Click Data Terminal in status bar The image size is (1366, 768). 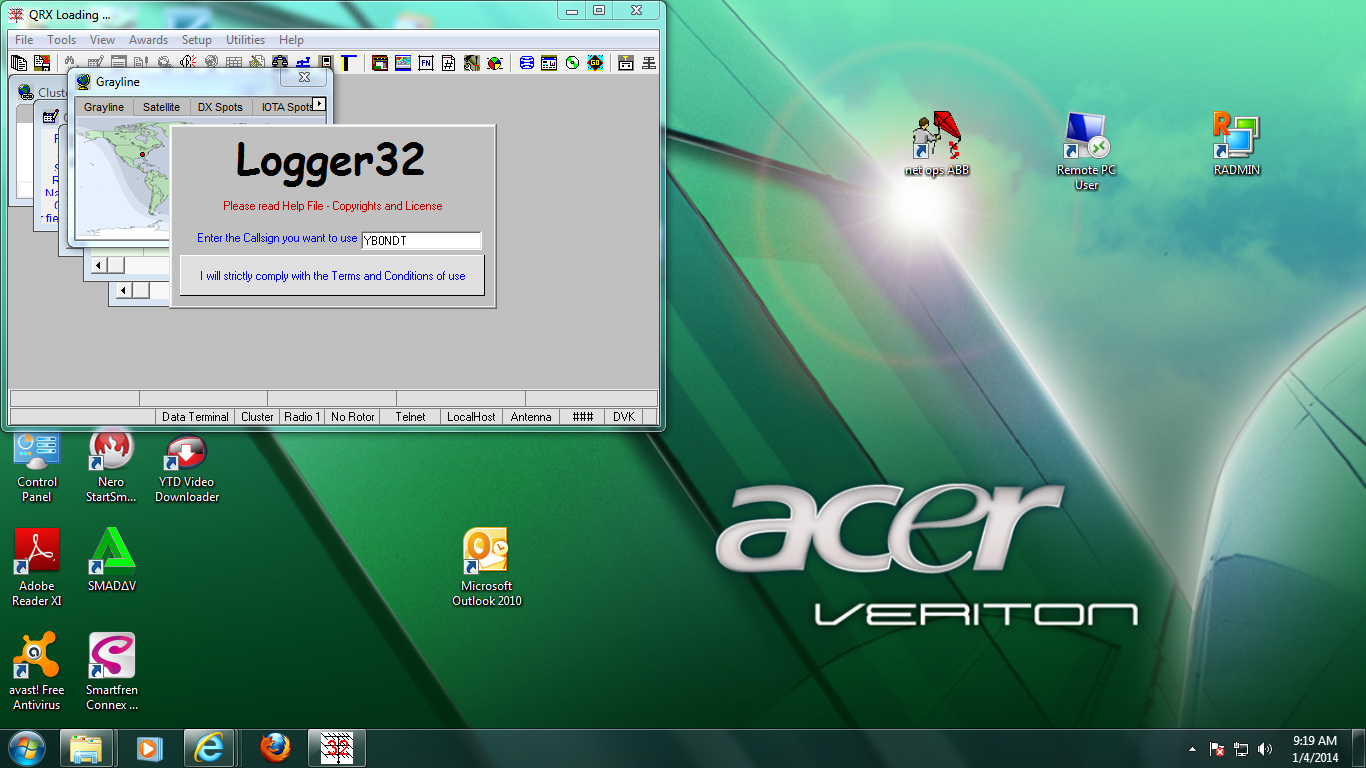coord(195,417)
